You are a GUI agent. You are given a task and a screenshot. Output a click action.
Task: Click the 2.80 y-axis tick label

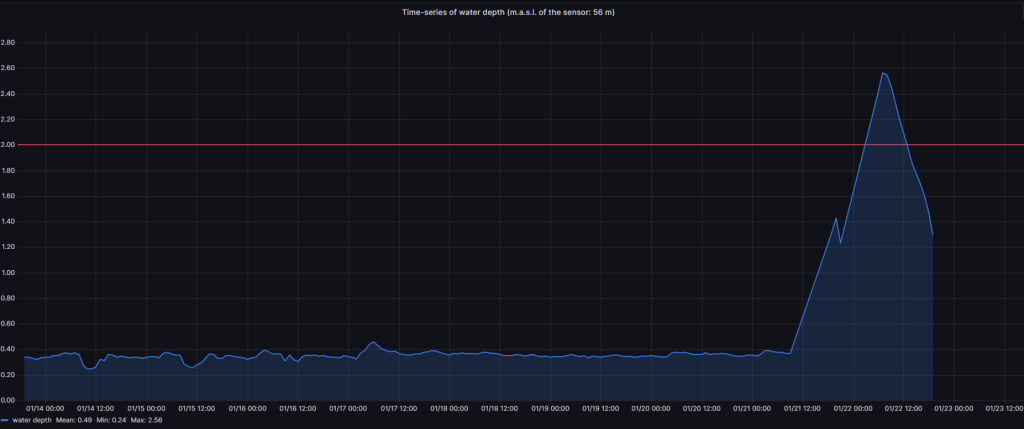coord(9,43)
